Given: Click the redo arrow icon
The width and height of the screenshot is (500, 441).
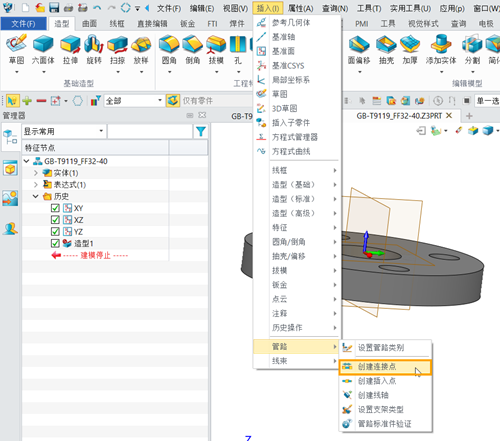Looking at the screenshot, I should [x=112, y=8].
